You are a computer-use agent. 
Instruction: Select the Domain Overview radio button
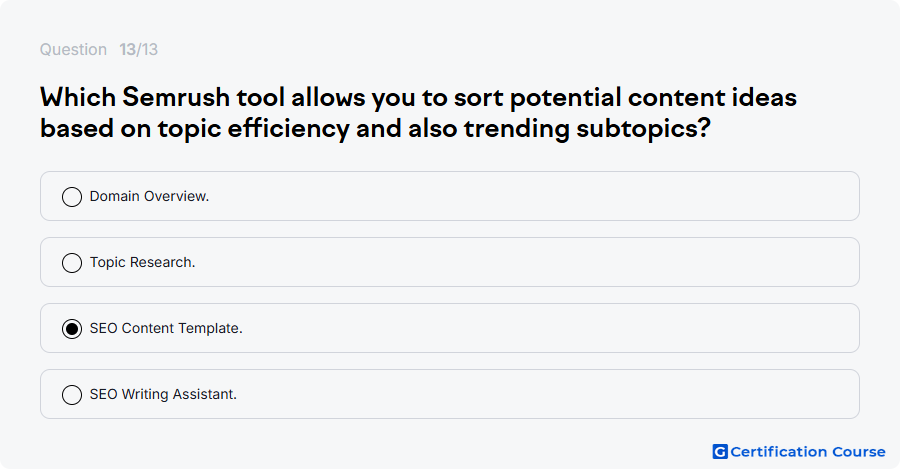click(x=72, y=196)
